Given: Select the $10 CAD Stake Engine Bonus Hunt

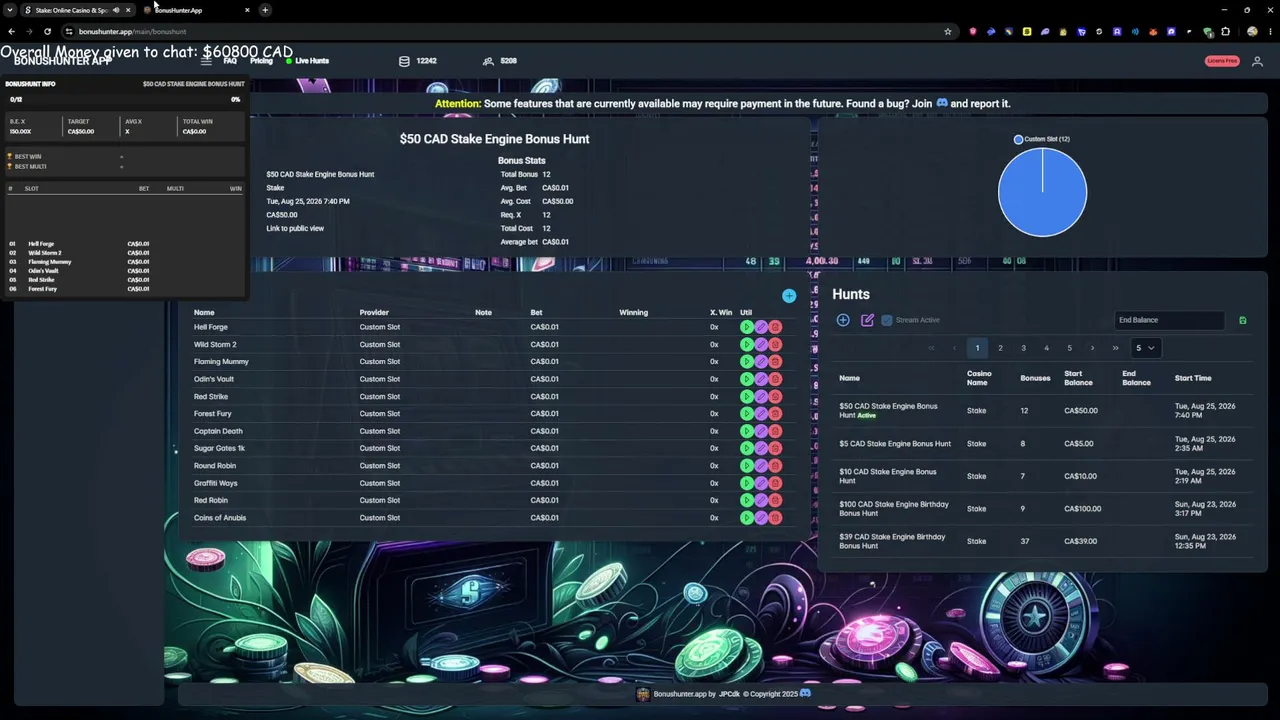Looking at the screenshot, I should click(x=1043, y=476).
